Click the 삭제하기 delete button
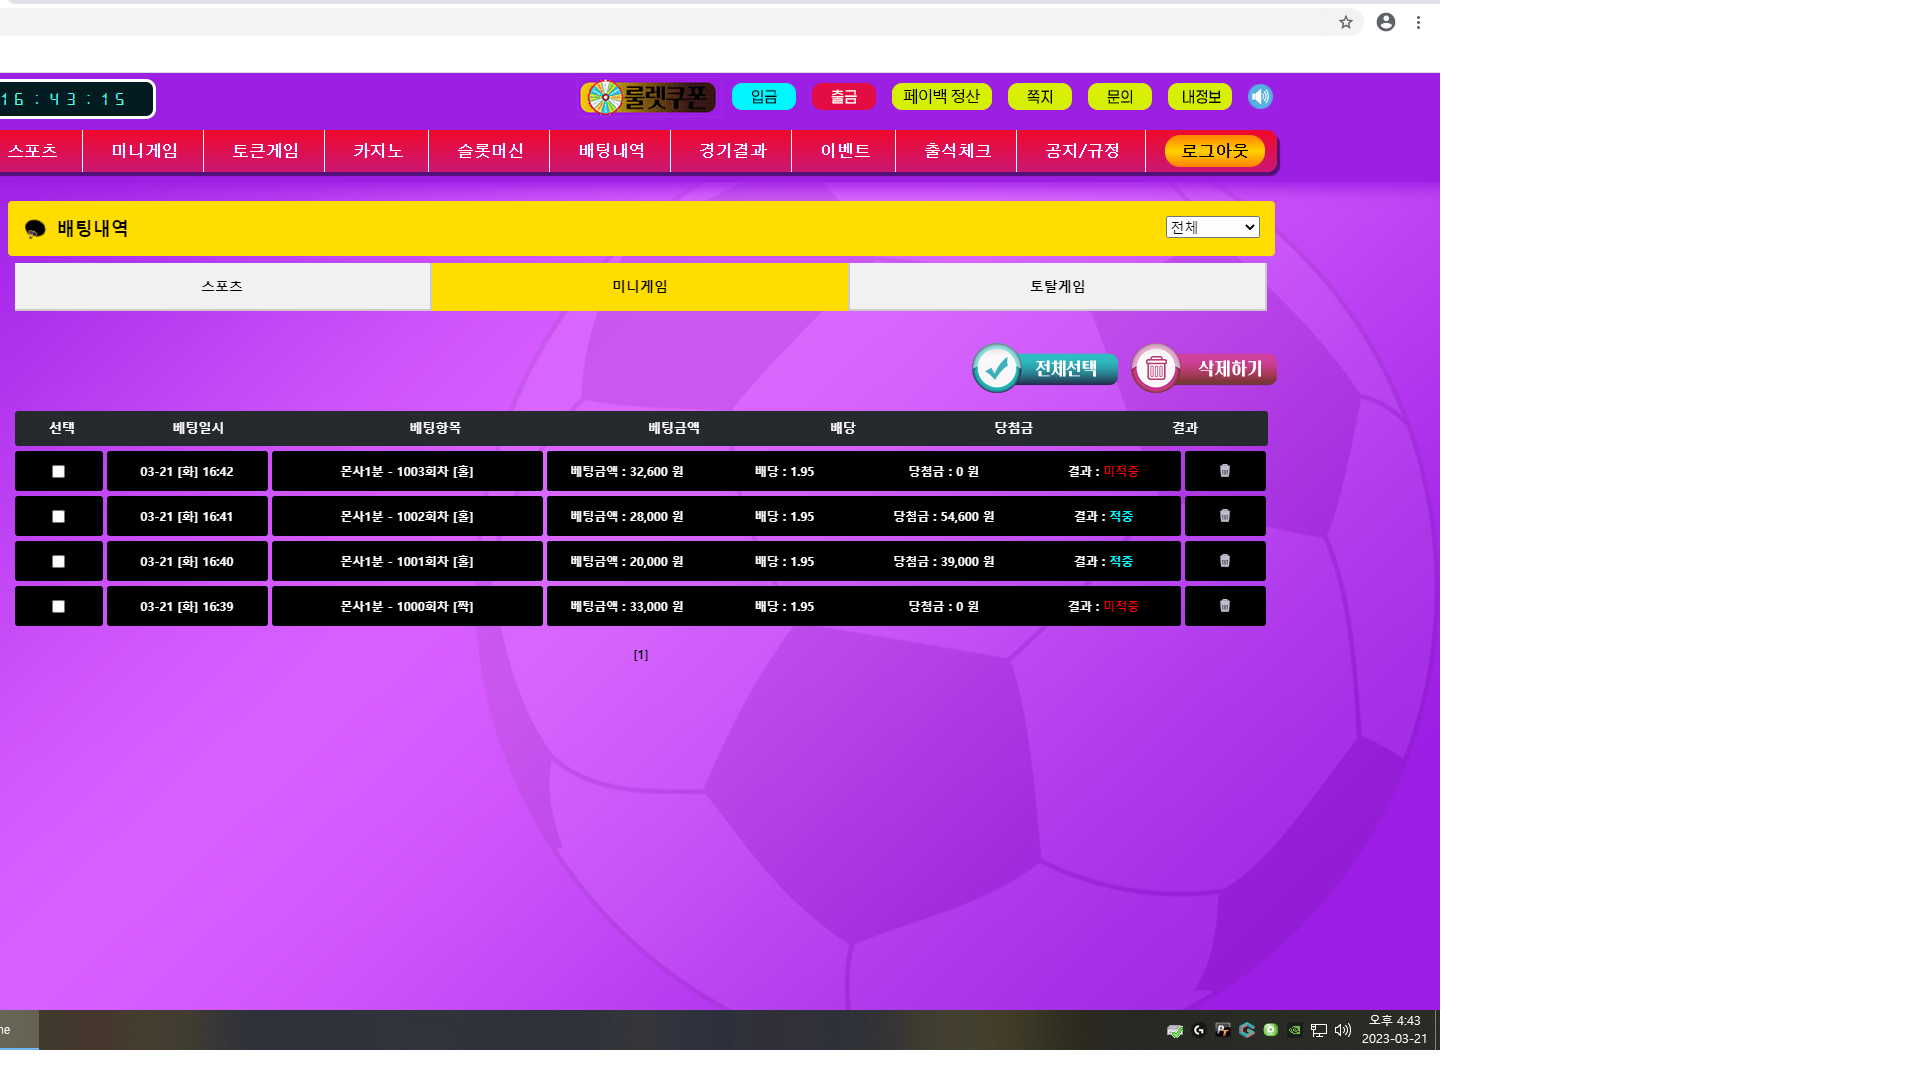This screenshot has height=1080, width=1920. pyautogui.click(x=1204, y=369)
